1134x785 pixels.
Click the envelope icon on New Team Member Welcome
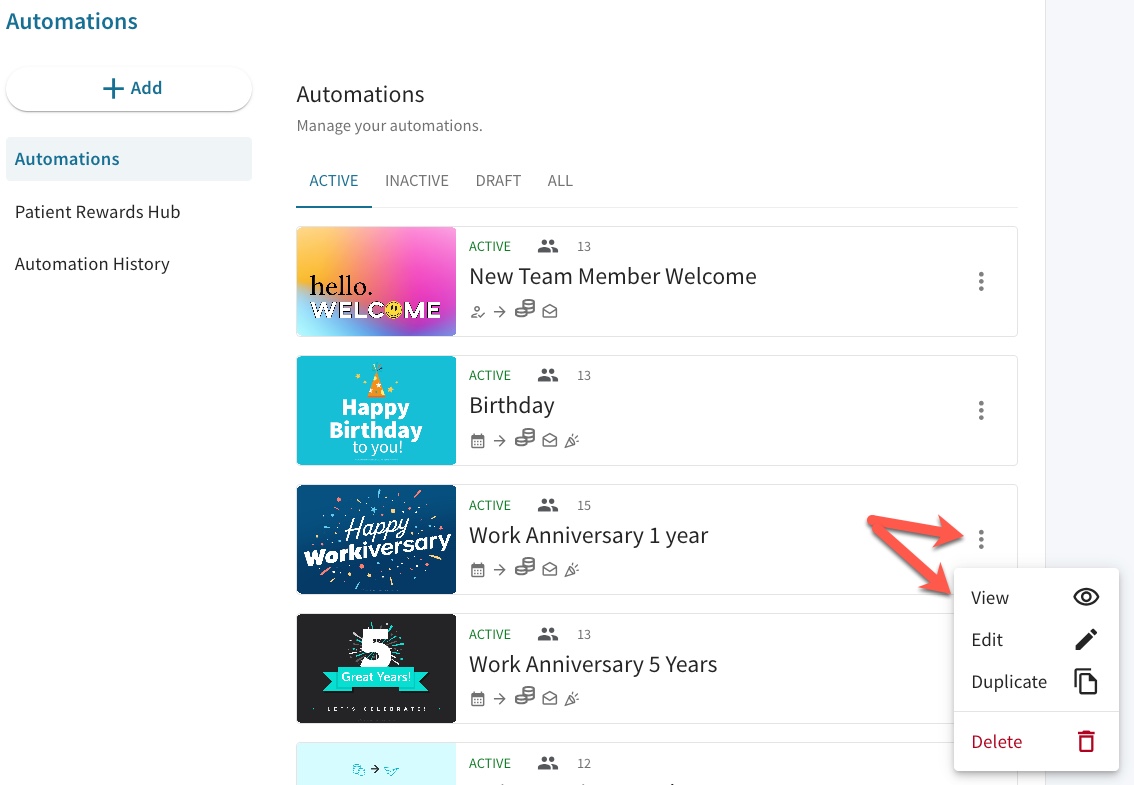(x=550, y=312)
